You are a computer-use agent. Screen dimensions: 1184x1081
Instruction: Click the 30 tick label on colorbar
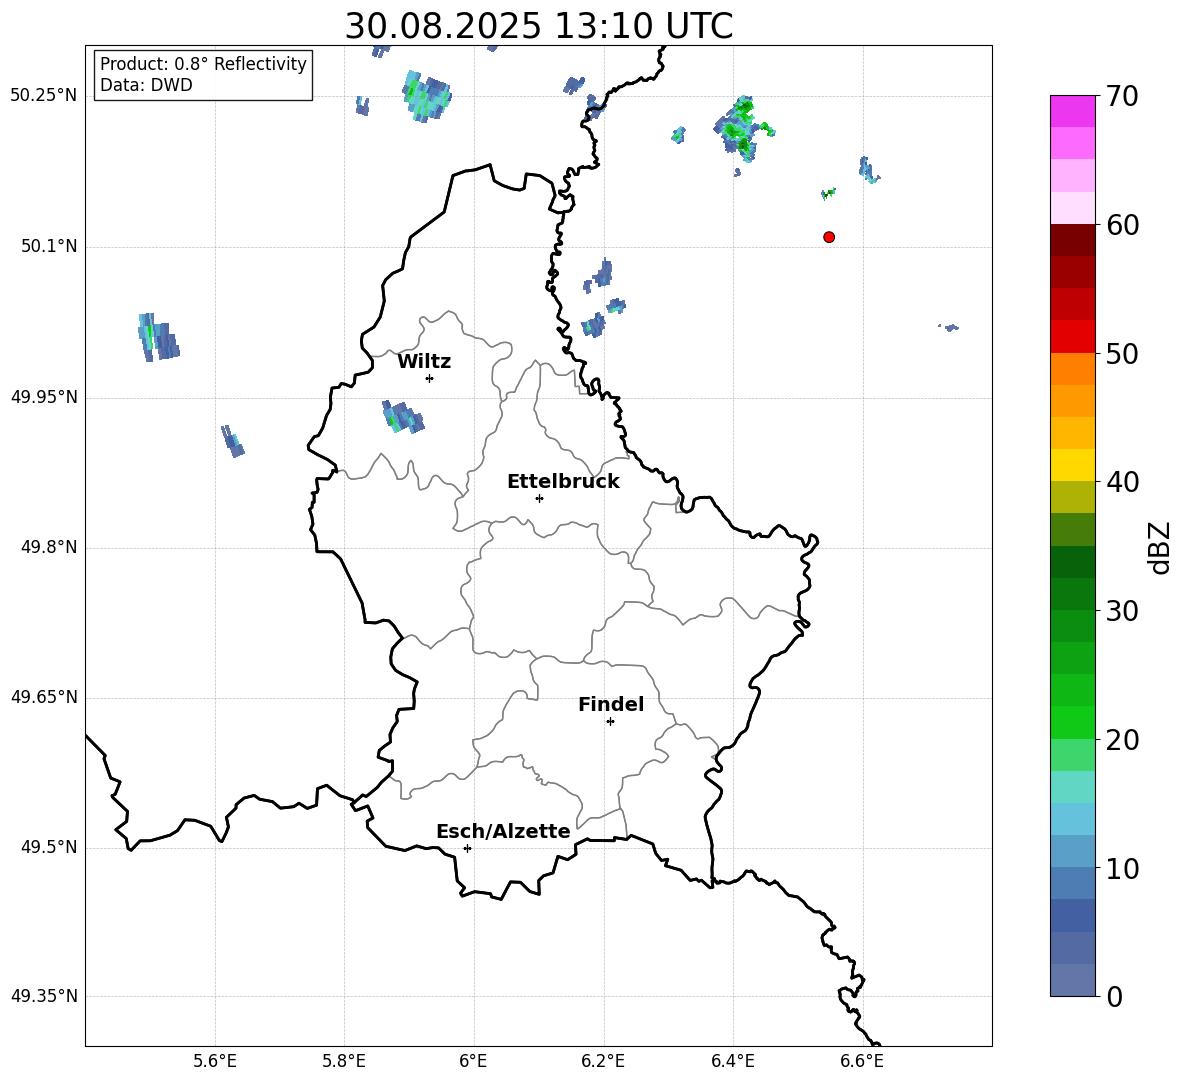(x=1122, y=611)
